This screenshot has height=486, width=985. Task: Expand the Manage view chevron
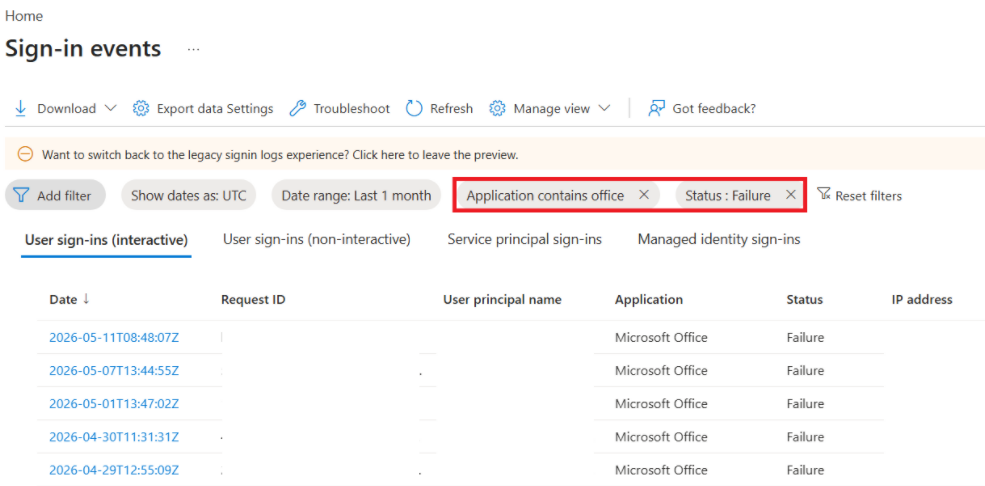(604, 109)
